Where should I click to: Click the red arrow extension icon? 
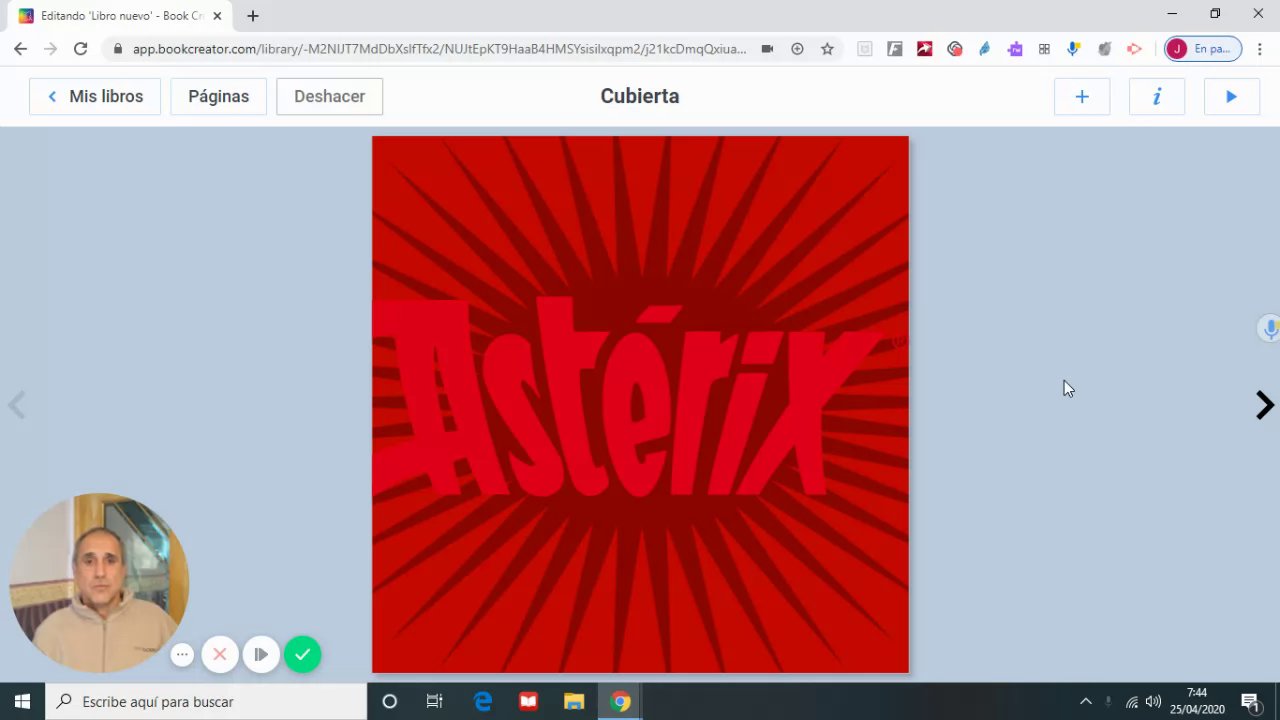925,49
